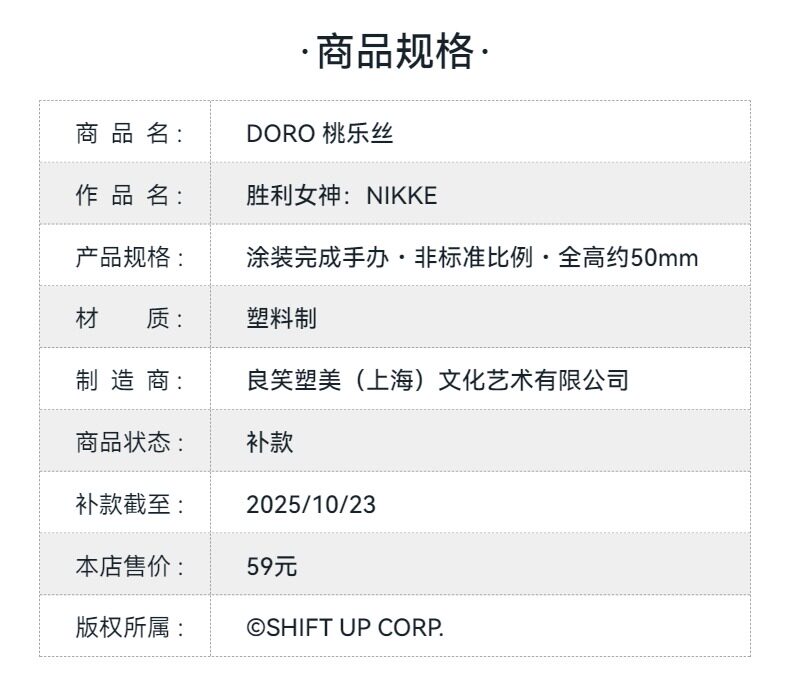
Task: Click the 胜利女神：NIKKE text
Action: pos(341,195)
